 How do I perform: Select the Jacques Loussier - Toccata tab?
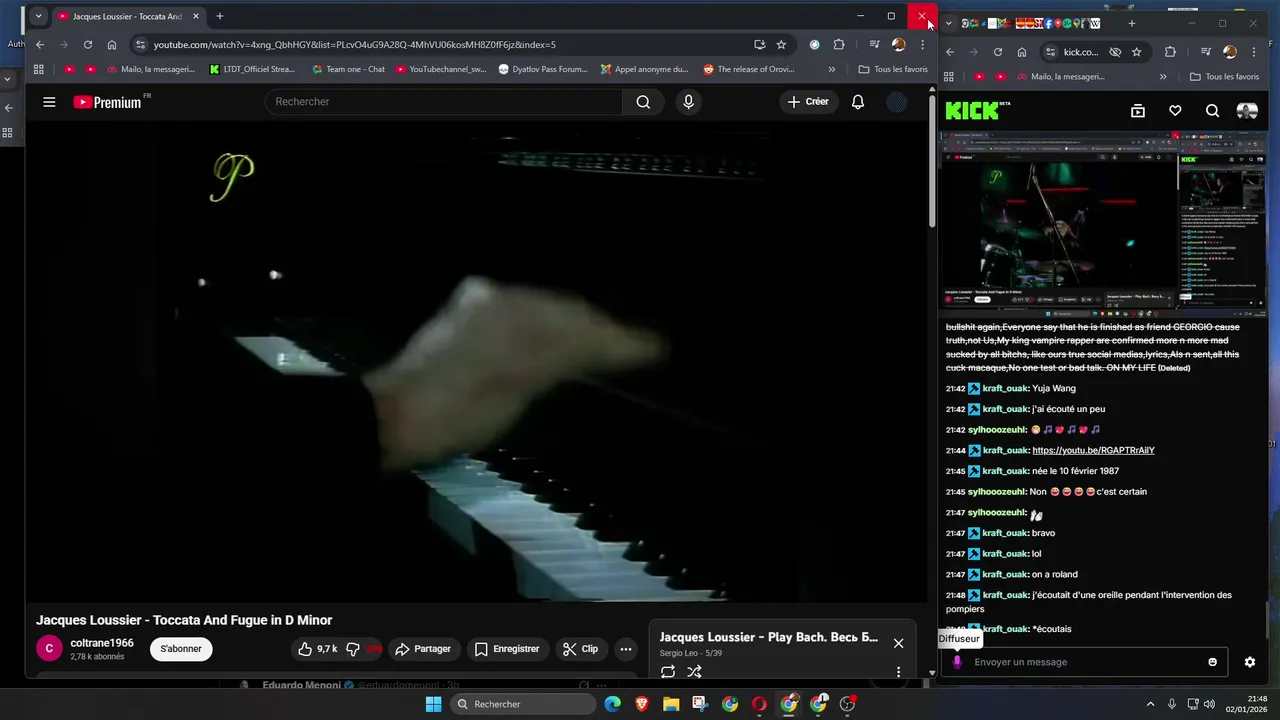tap(127, 16)
